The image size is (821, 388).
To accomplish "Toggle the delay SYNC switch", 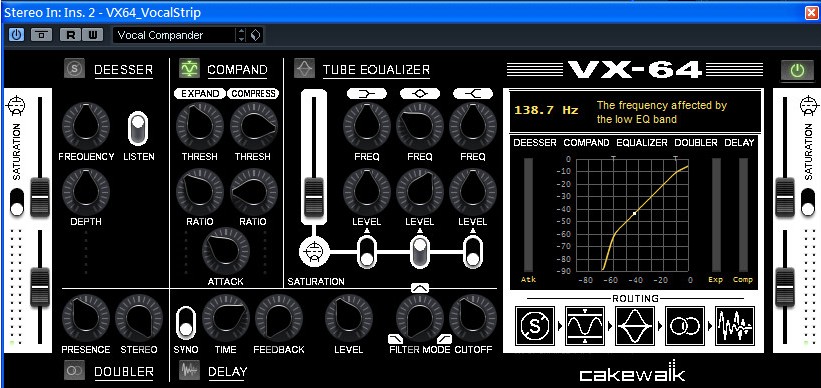I will (185, 323).
